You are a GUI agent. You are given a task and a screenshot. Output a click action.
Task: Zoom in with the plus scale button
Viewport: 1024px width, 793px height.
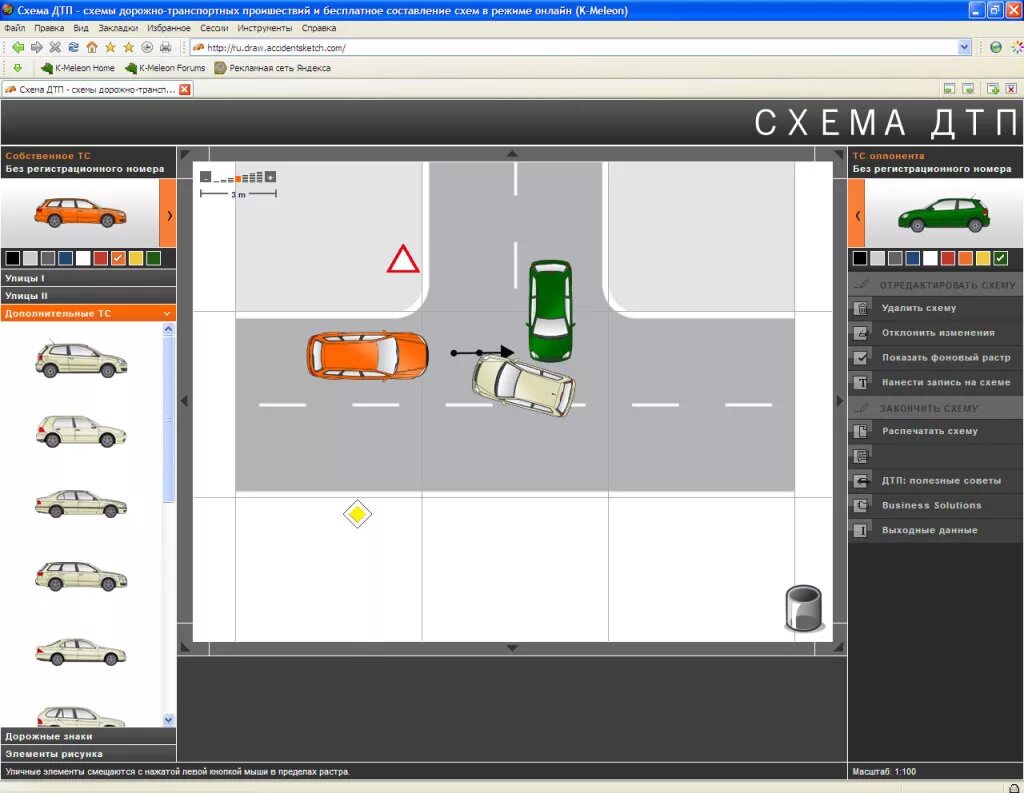tap(270, 176)
